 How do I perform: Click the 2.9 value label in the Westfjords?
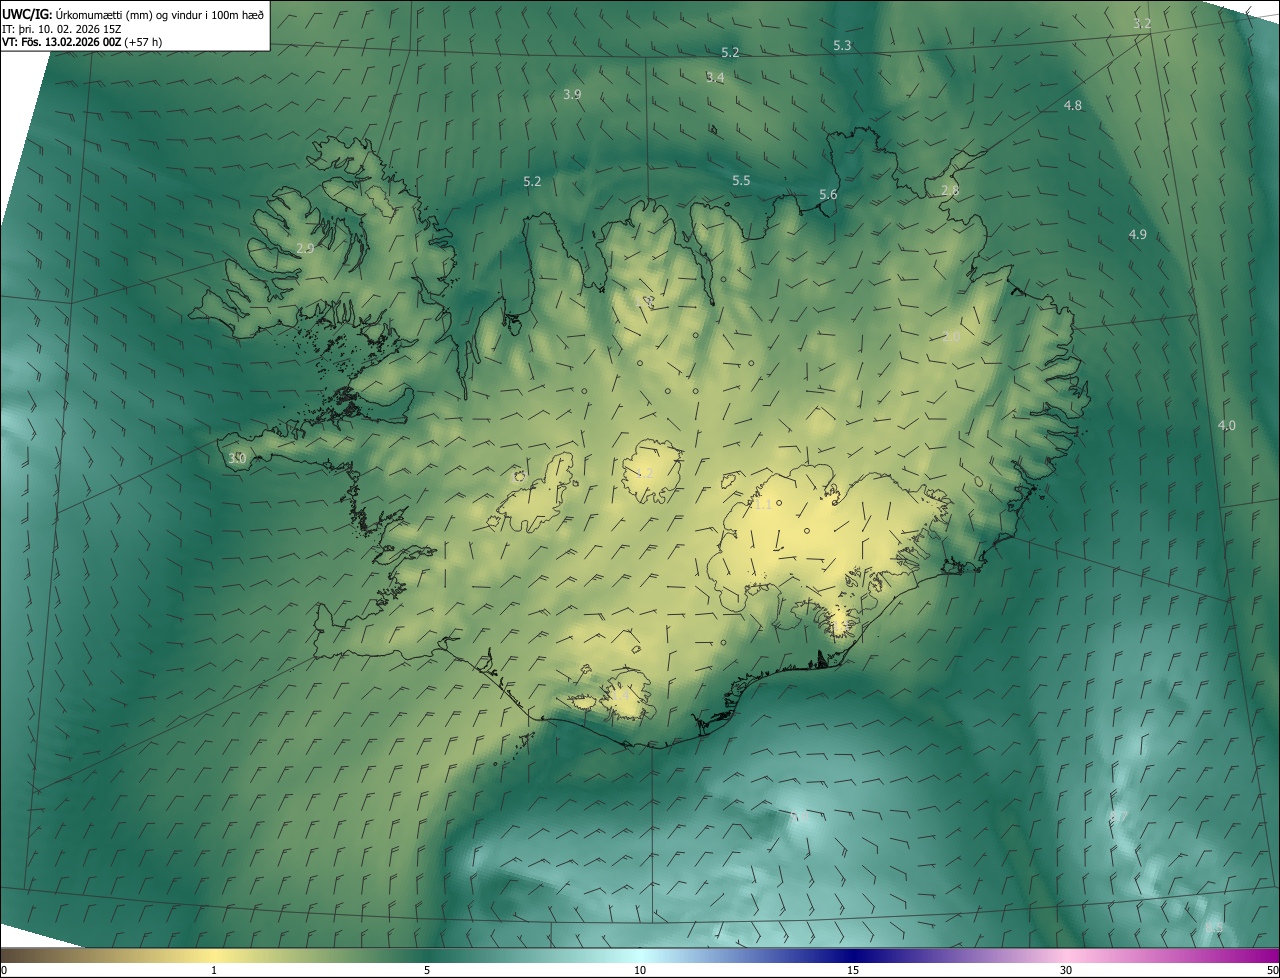click(x=306, y=249)
